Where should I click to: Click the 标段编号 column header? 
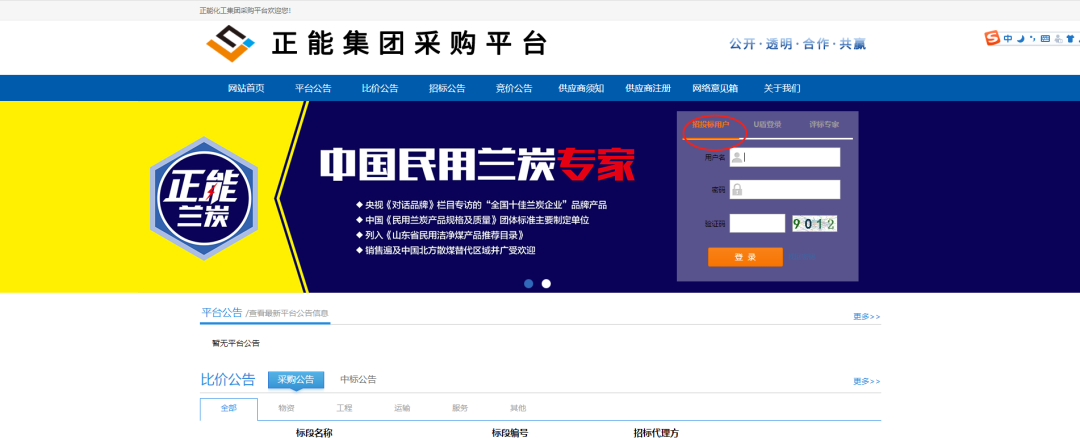point(510,433)
